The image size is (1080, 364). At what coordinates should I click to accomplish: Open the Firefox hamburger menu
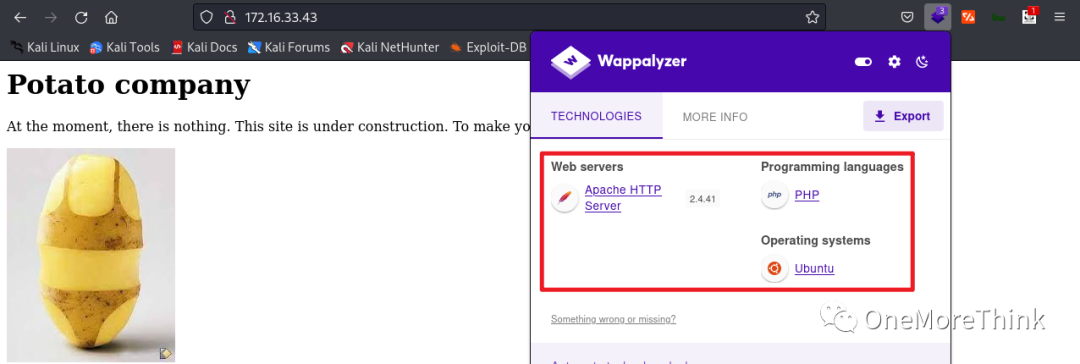click(1059, 17)
